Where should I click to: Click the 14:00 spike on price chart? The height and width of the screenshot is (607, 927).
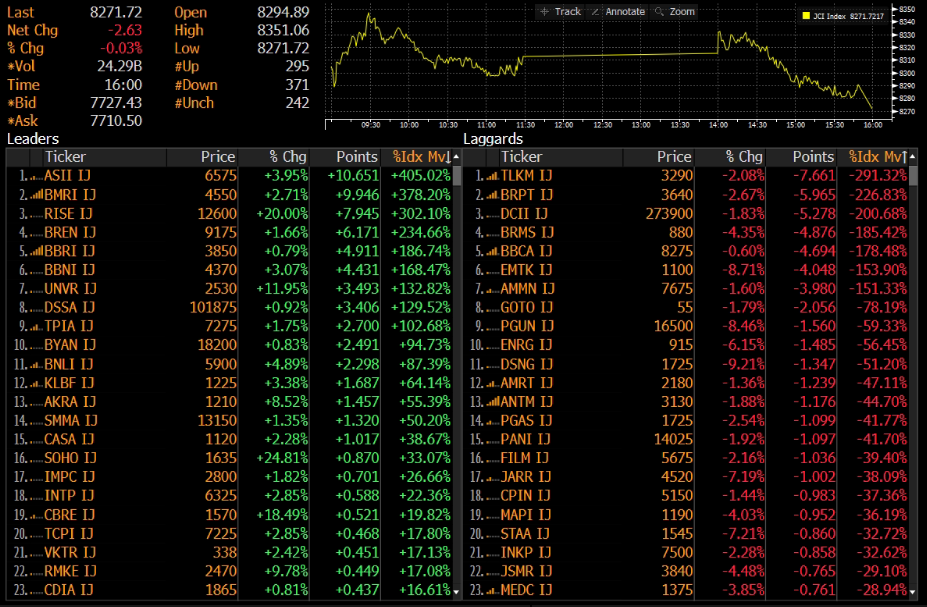(x=720, y=34)
